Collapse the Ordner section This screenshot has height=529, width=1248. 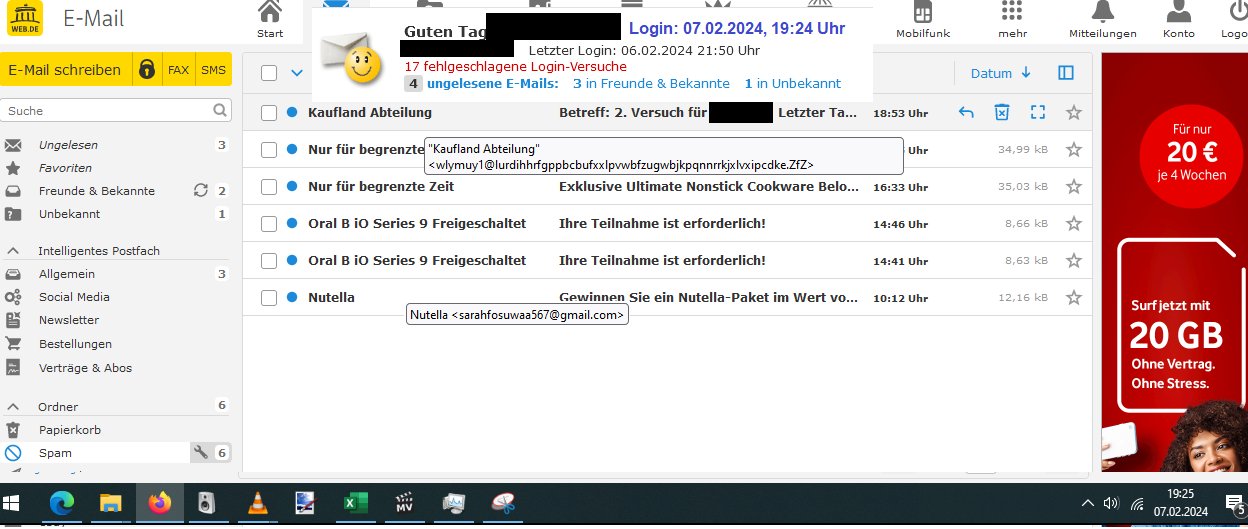point(13,407)
